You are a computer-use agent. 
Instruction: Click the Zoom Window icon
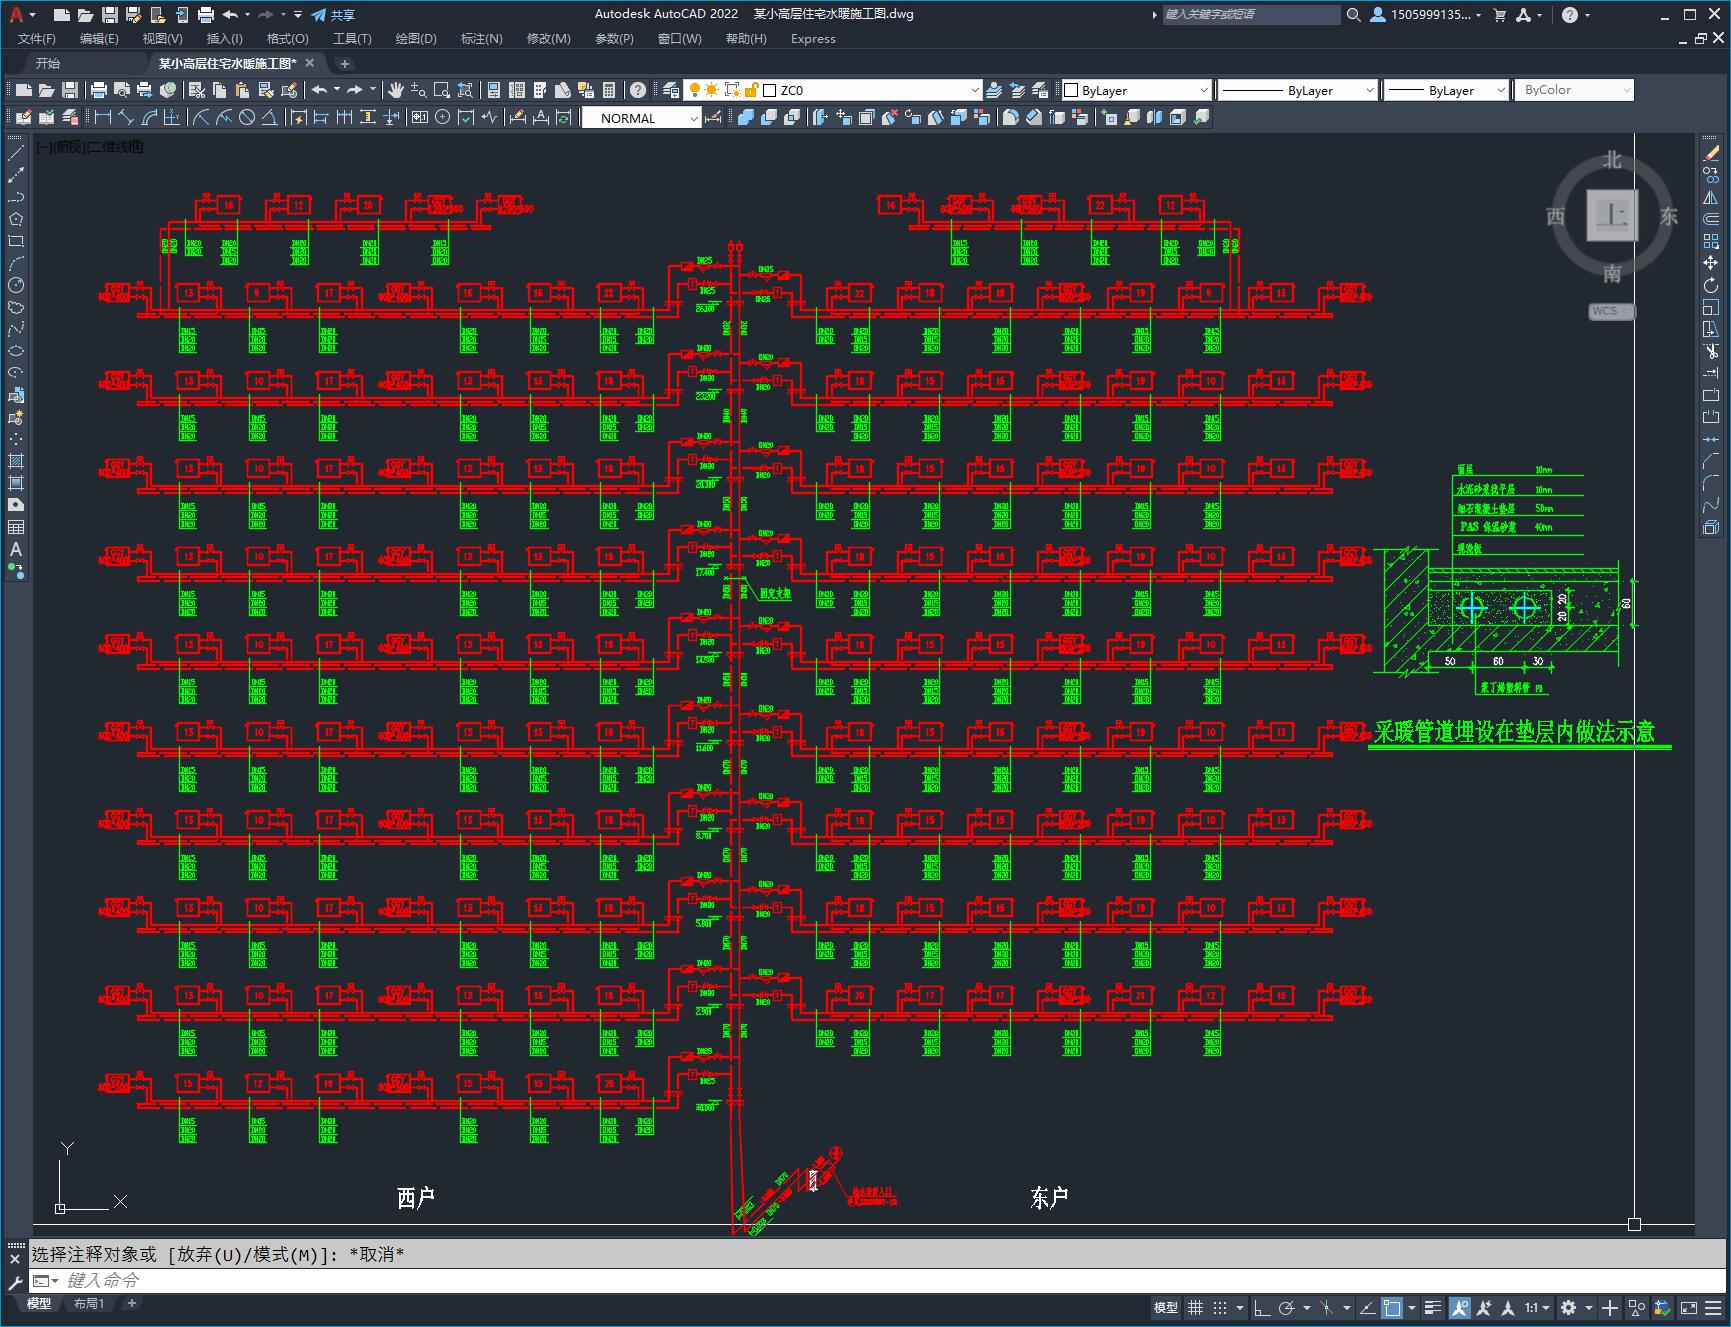click(441, 90)
